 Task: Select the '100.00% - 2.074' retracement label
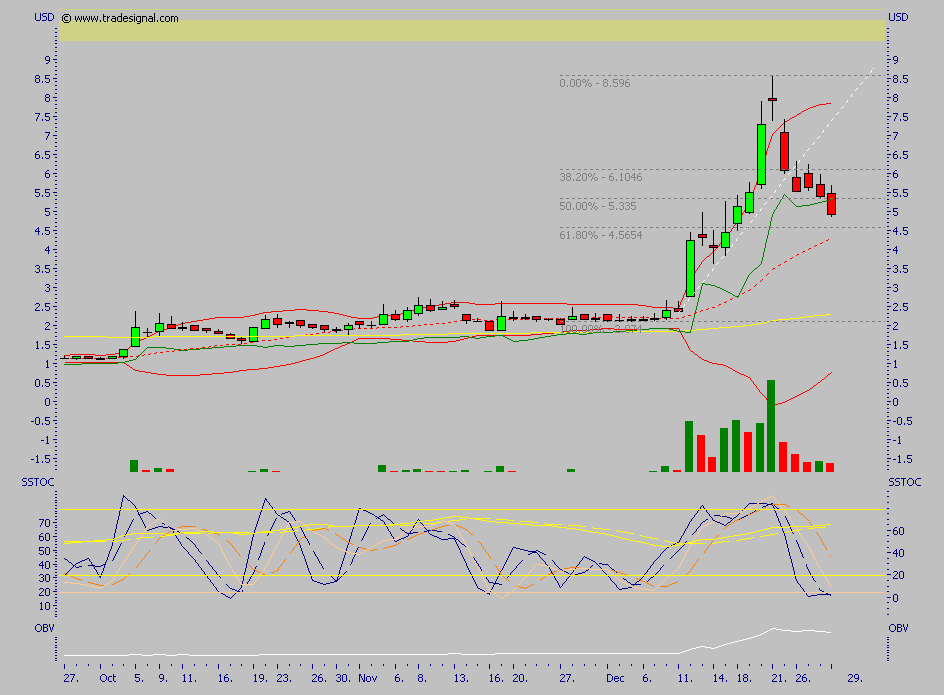pos(601,329)
